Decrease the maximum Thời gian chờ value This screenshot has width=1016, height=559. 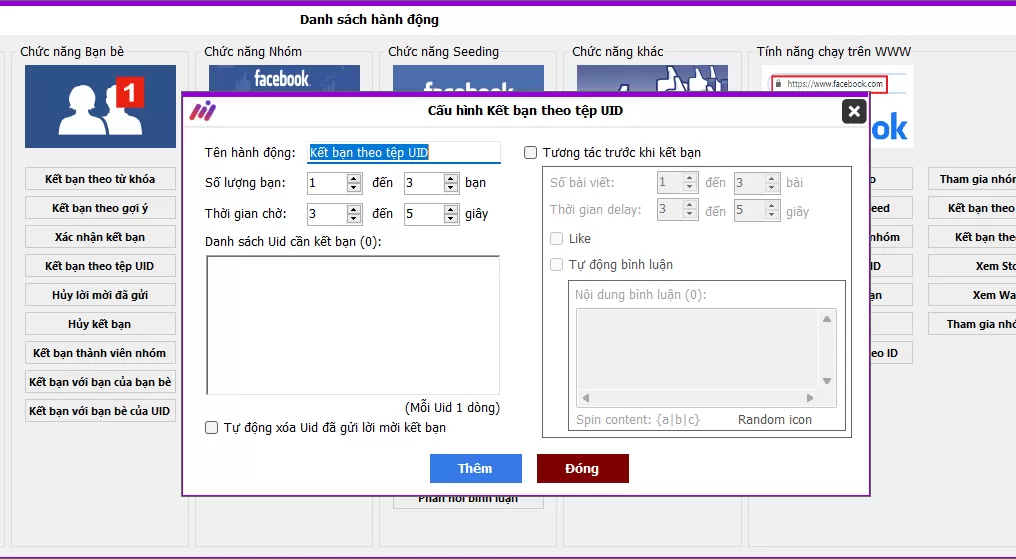pos(451,219)
